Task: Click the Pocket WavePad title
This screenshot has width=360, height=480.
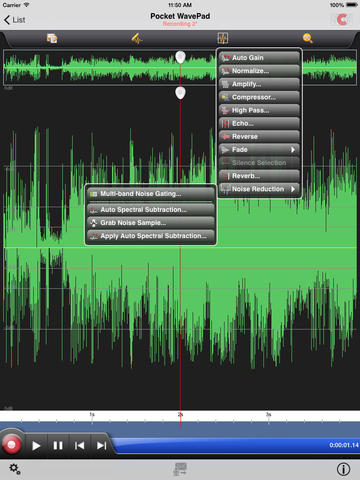Action: pos(180,16)
